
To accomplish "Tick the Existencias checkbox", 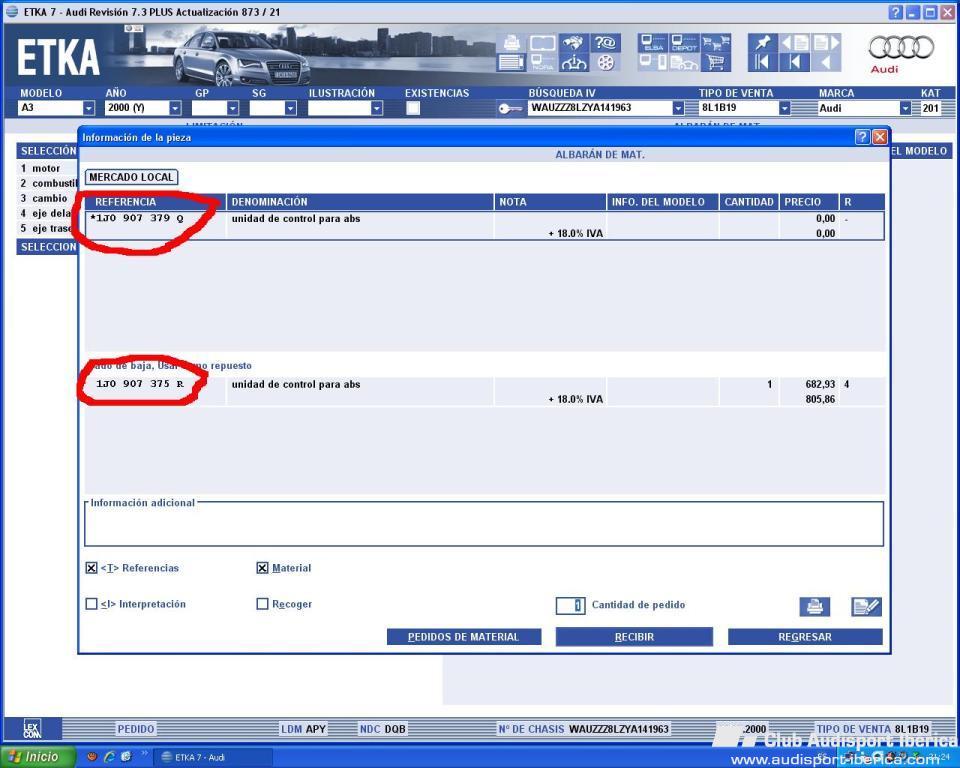I will click(x=413, y=108).
